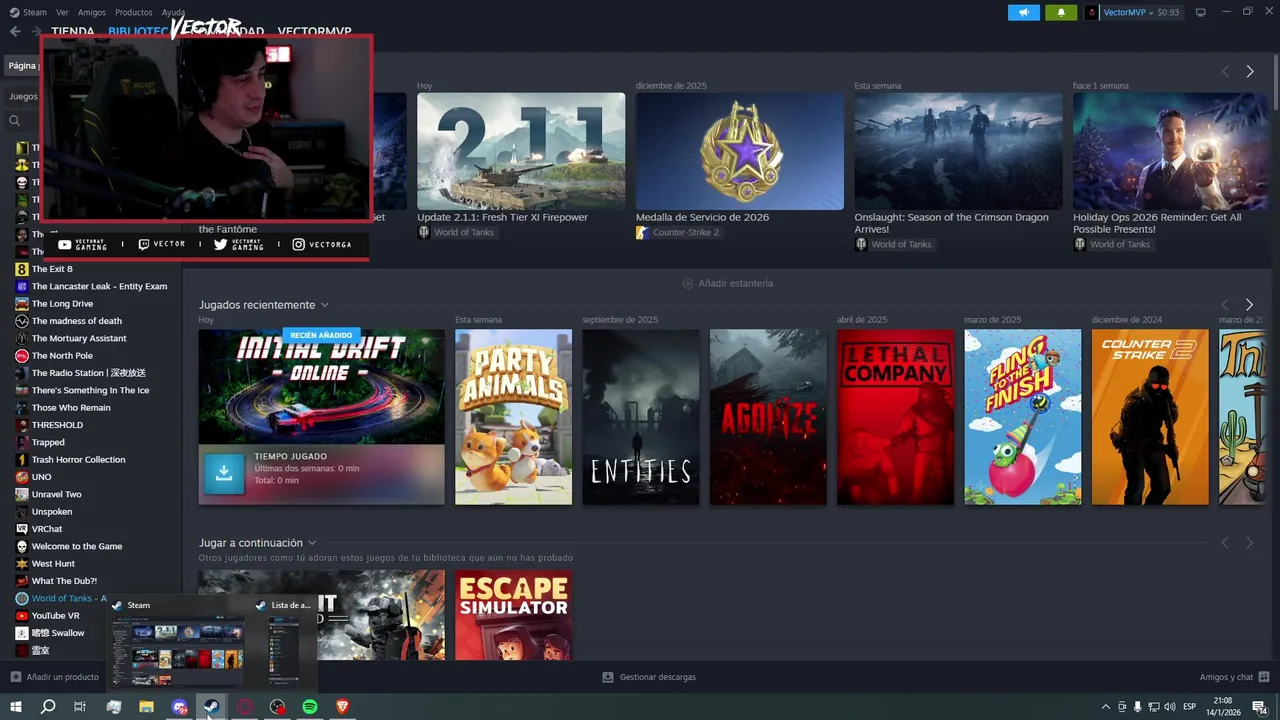Download Initial Drift Online with blue button
The image size is (1280, 720).
(x=224, y=474)
